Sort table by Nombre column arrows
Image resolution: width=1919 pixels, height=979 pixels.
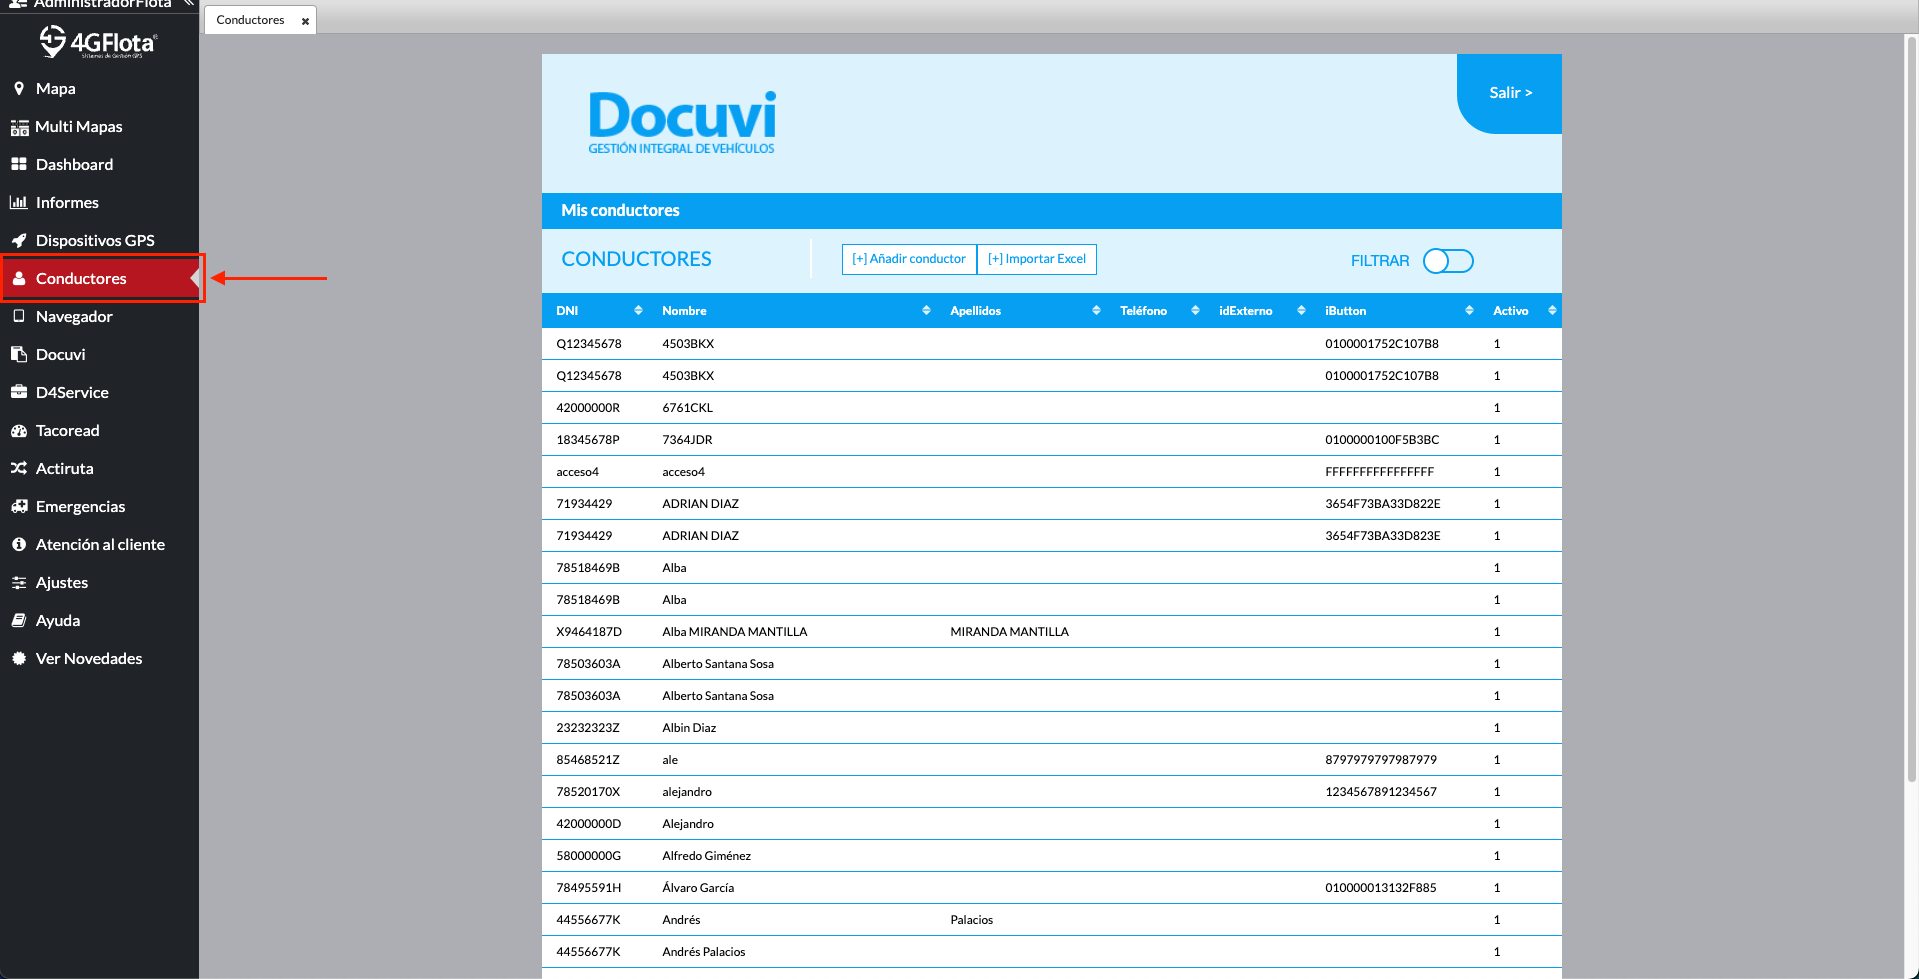pos(926,311)
